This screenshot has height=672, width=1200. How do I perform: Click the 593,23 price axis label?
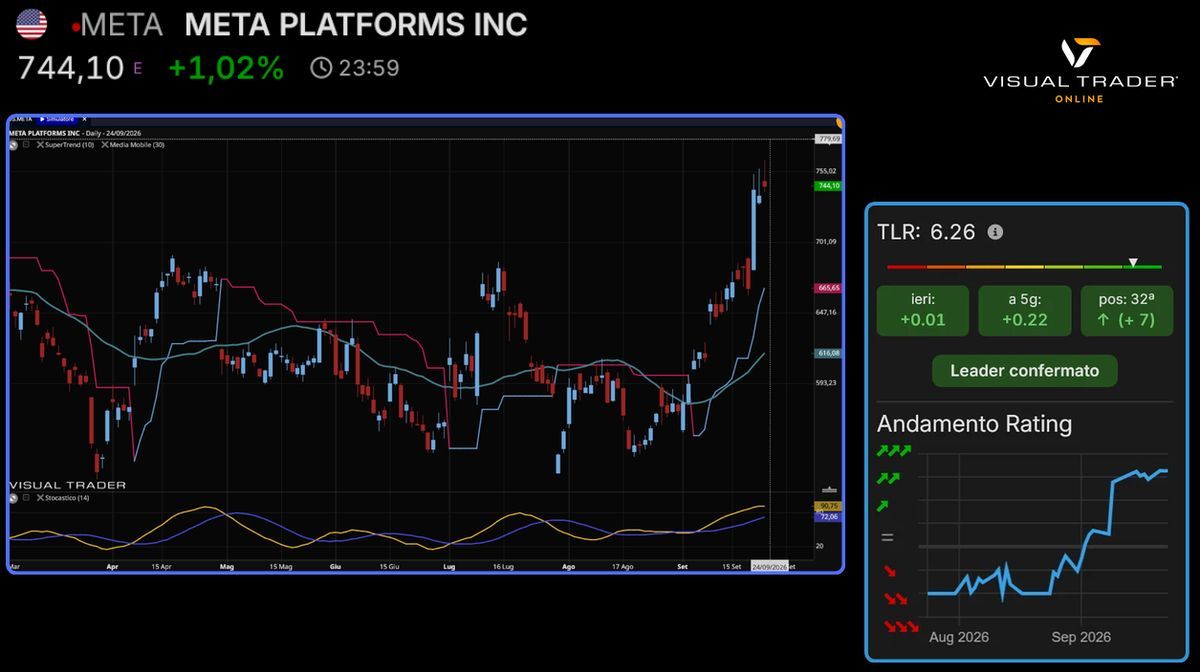point(826,383)
